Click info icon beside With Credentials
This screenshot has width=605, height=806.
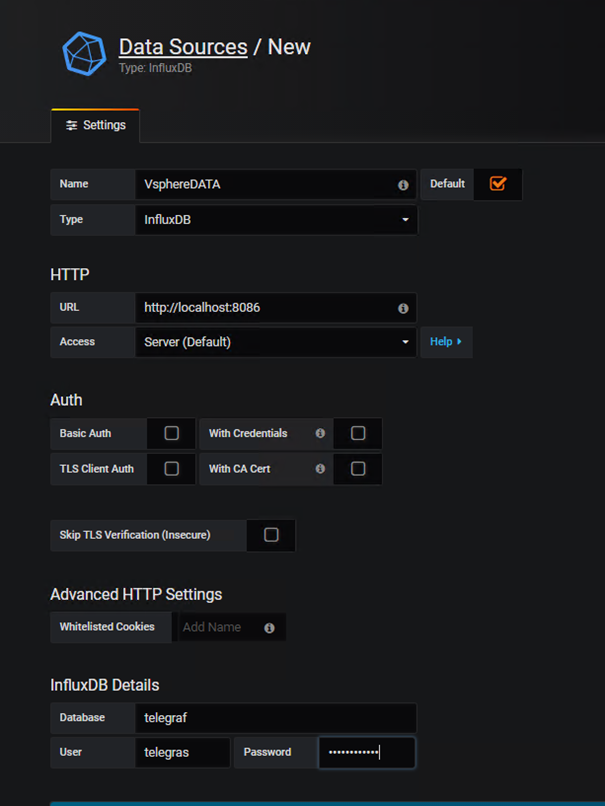point(320,434)
